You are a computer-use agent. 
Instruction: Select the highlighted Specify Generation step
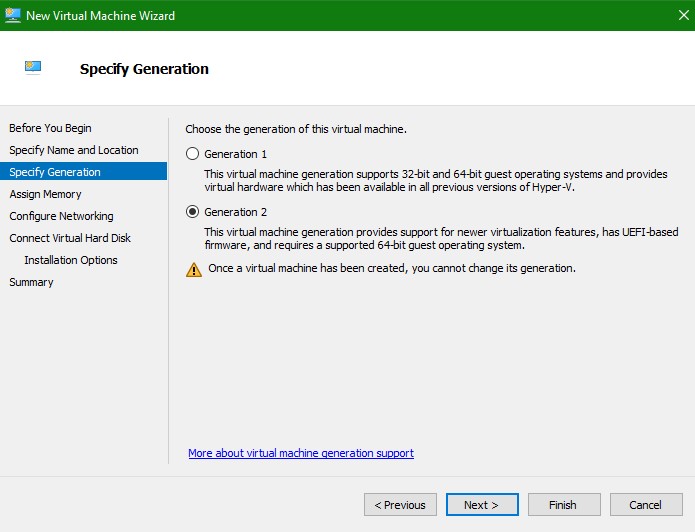(x=55, y=172)
